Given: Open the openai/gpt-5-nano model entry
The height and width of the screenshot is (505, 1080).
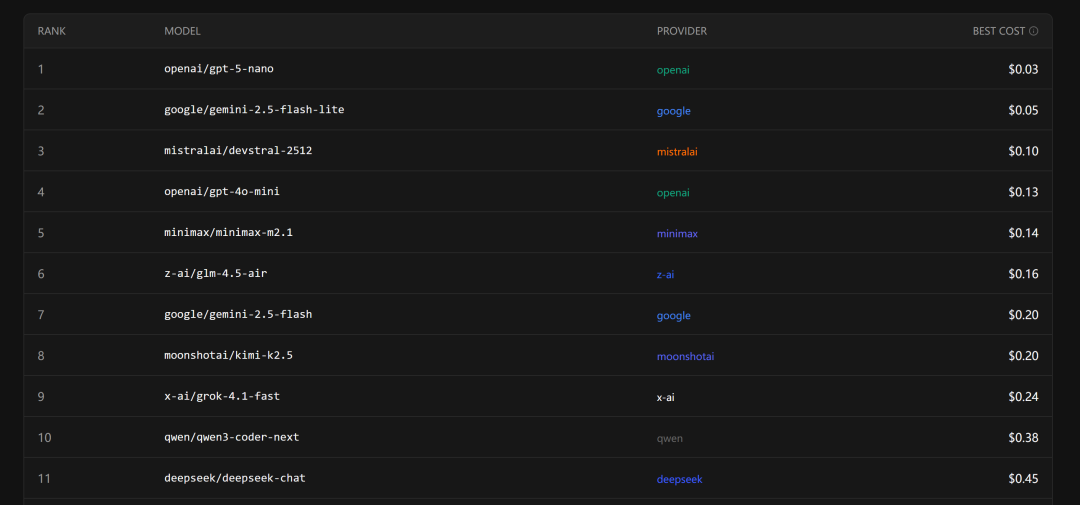Looking at the screenshot, I should [218, 69].
